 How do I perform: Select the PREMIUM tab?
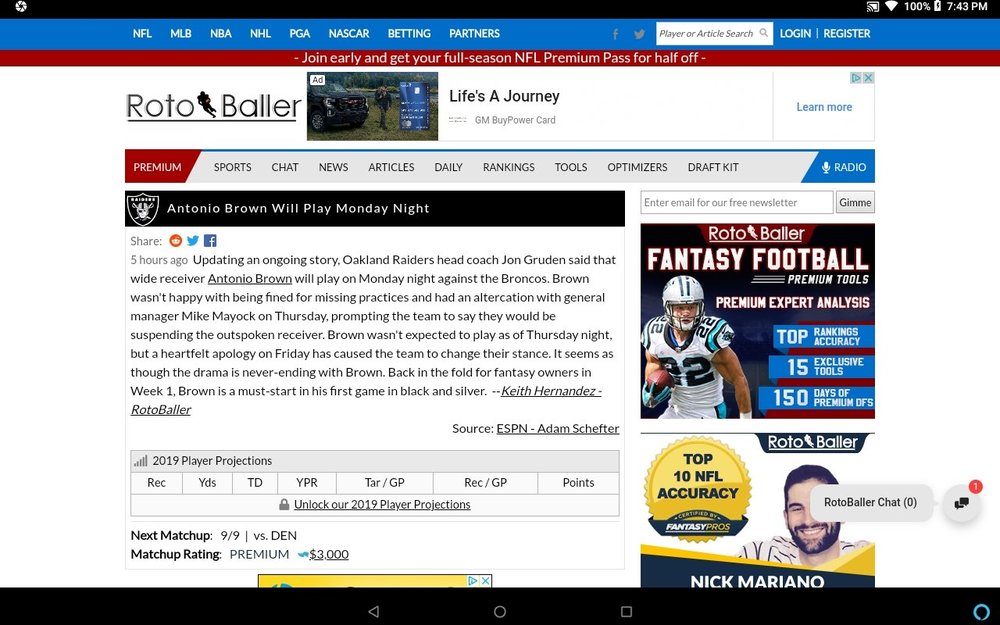[x=158, y=167]
